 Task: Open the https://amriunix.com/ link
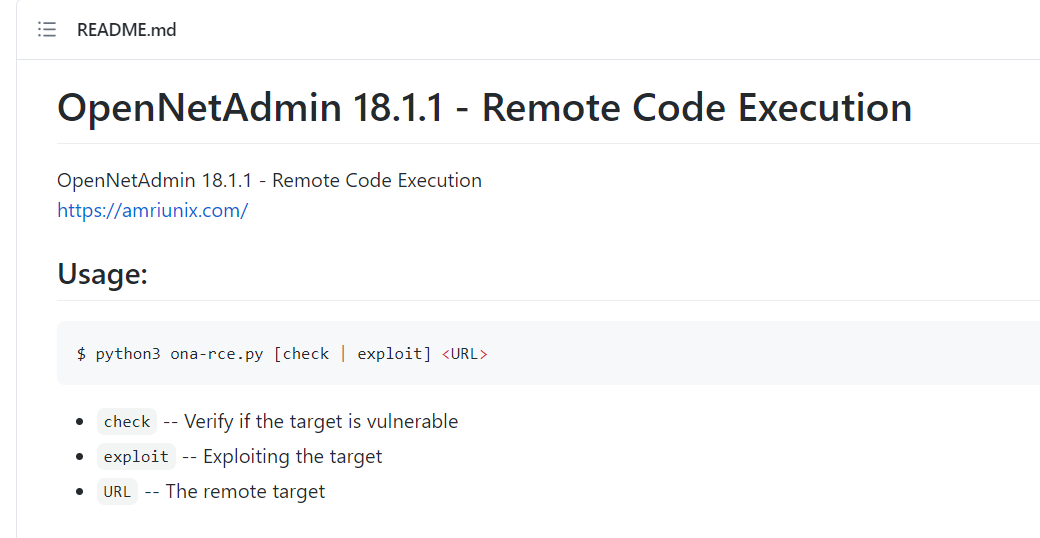[153, 210]
